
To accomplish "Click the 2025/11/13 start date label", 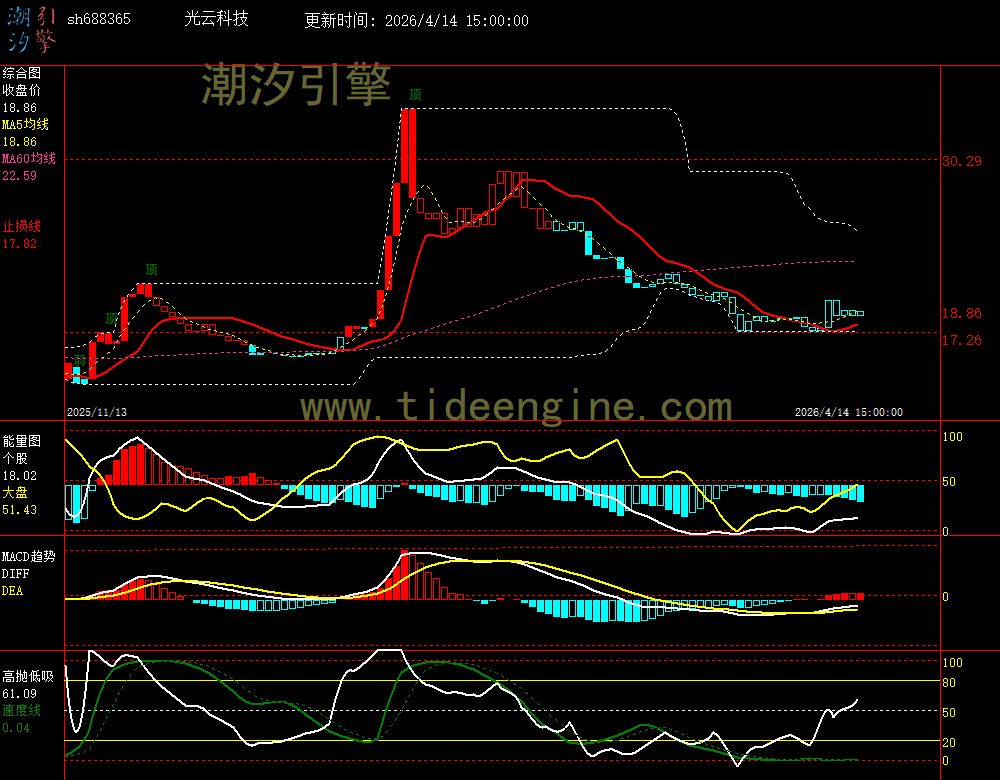I will tap(97, 412).
